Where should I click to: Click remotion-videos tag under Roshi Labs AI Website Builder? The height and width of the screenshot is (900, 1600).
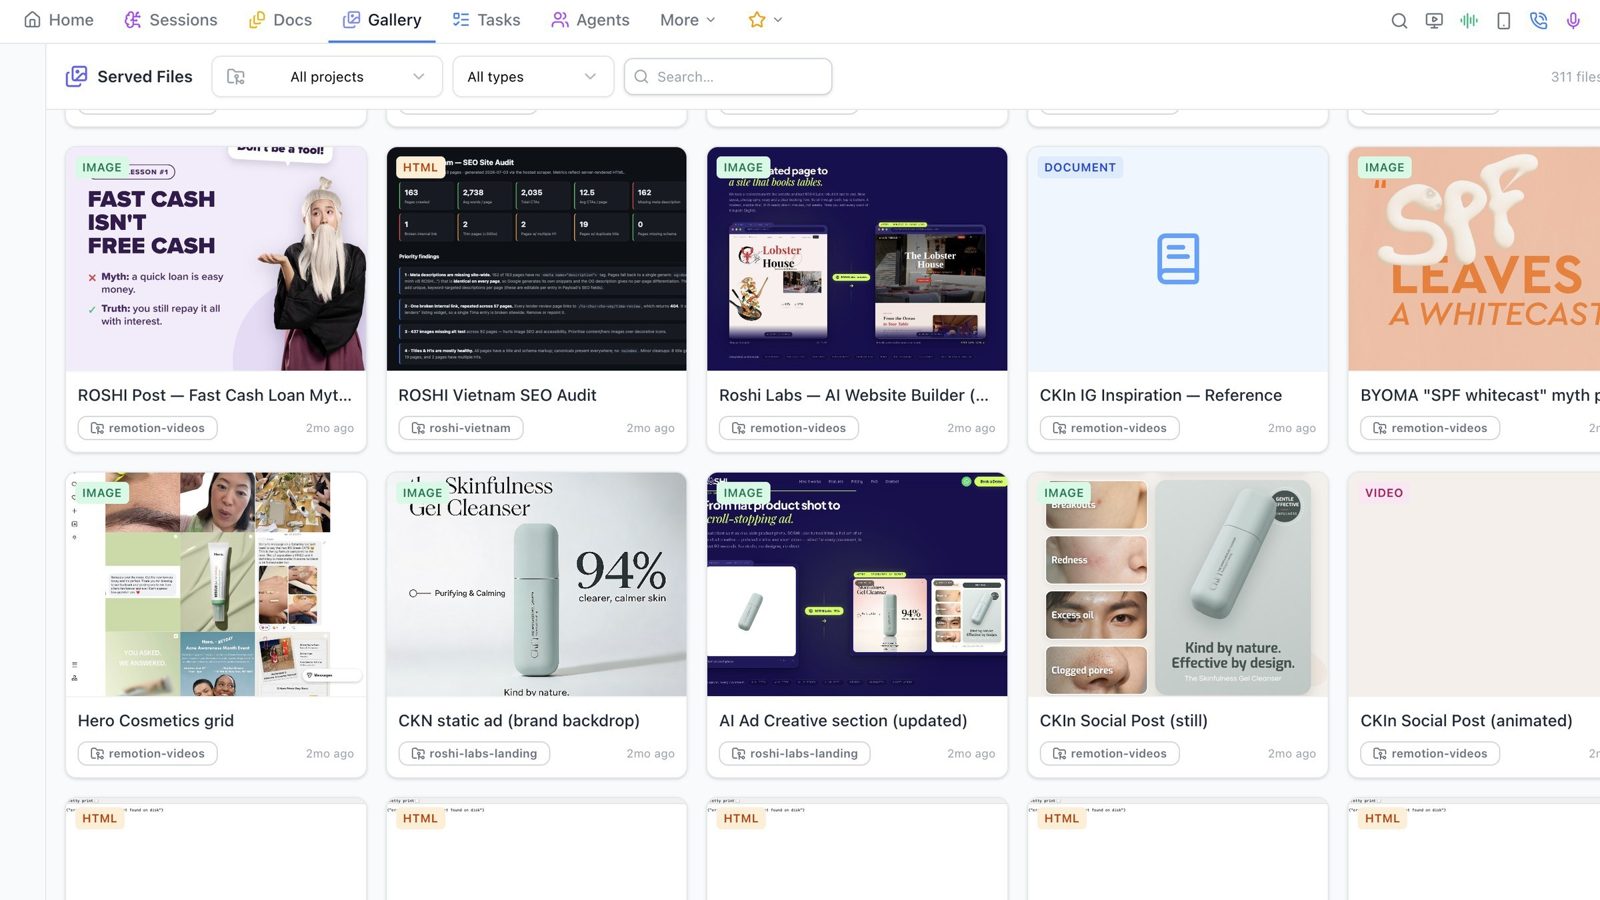[789, 428]
